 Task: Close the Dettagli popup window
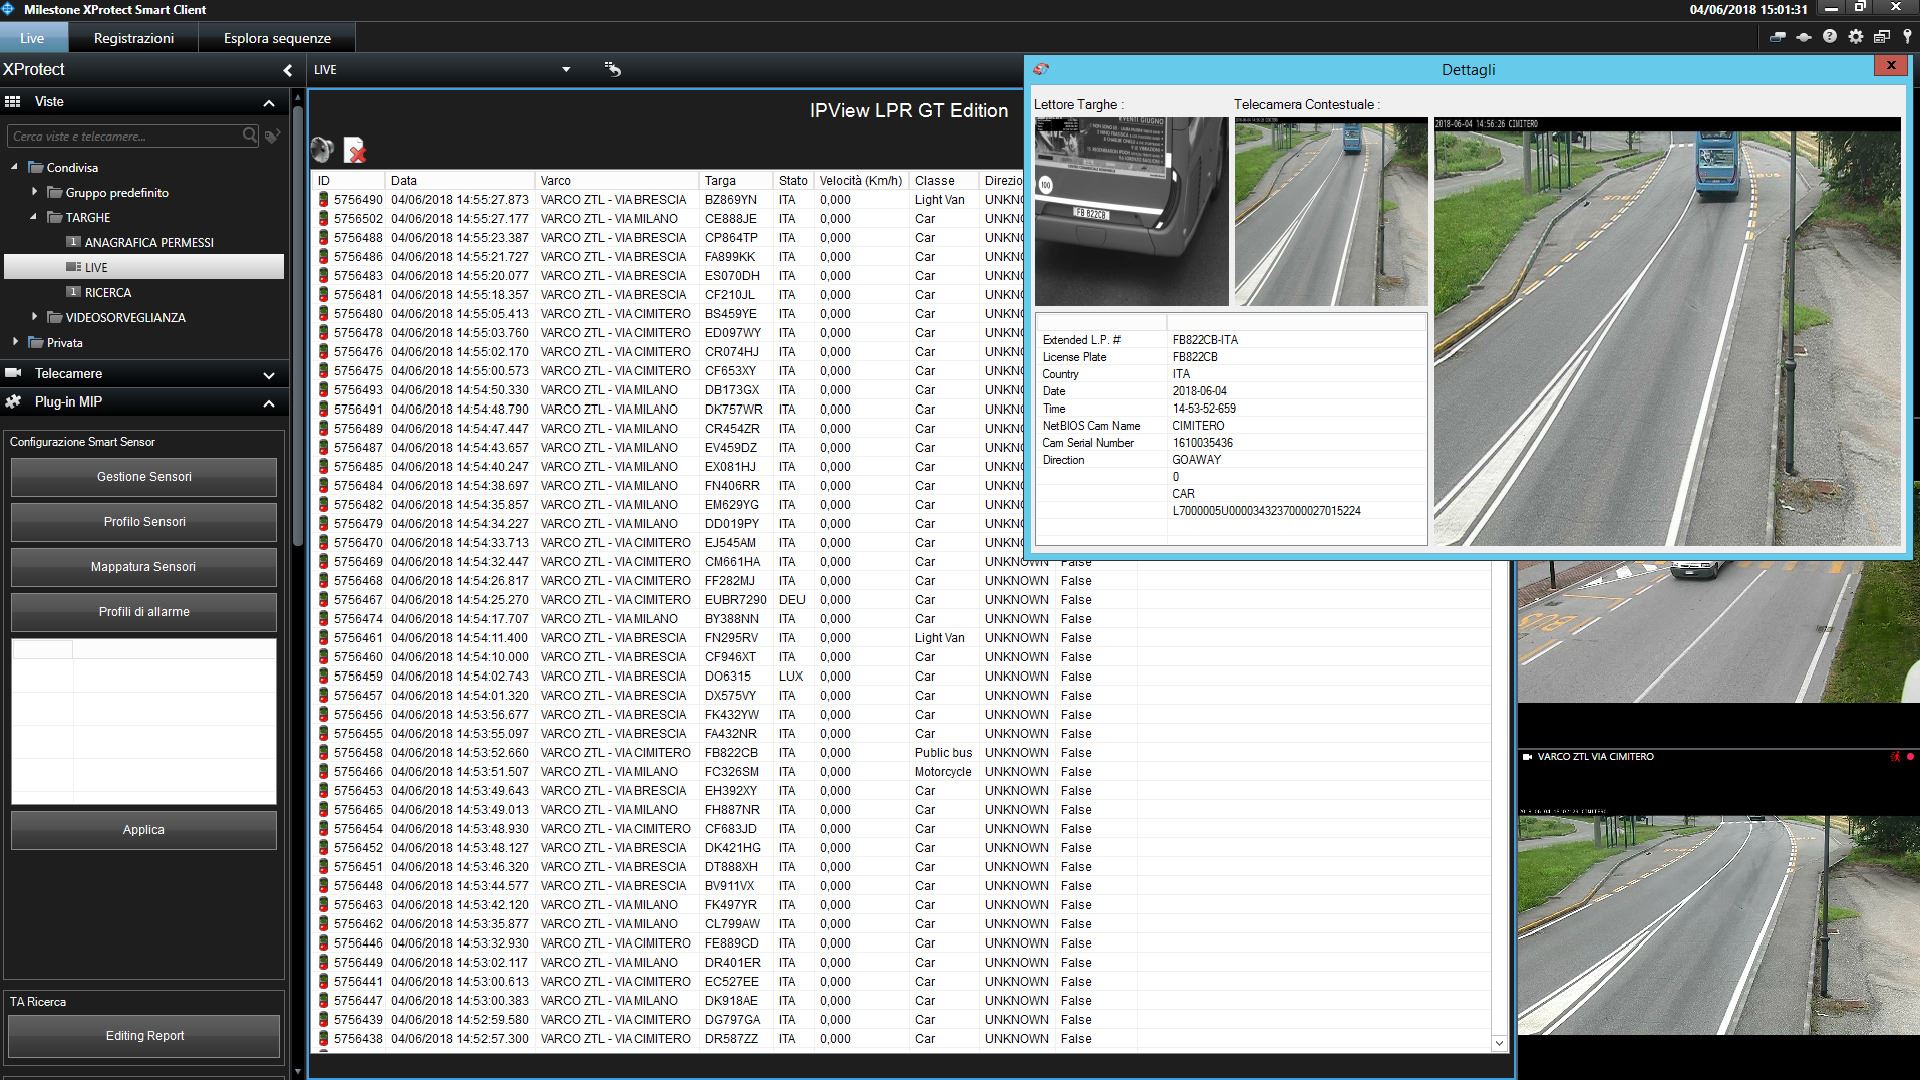click(1890, 65)
